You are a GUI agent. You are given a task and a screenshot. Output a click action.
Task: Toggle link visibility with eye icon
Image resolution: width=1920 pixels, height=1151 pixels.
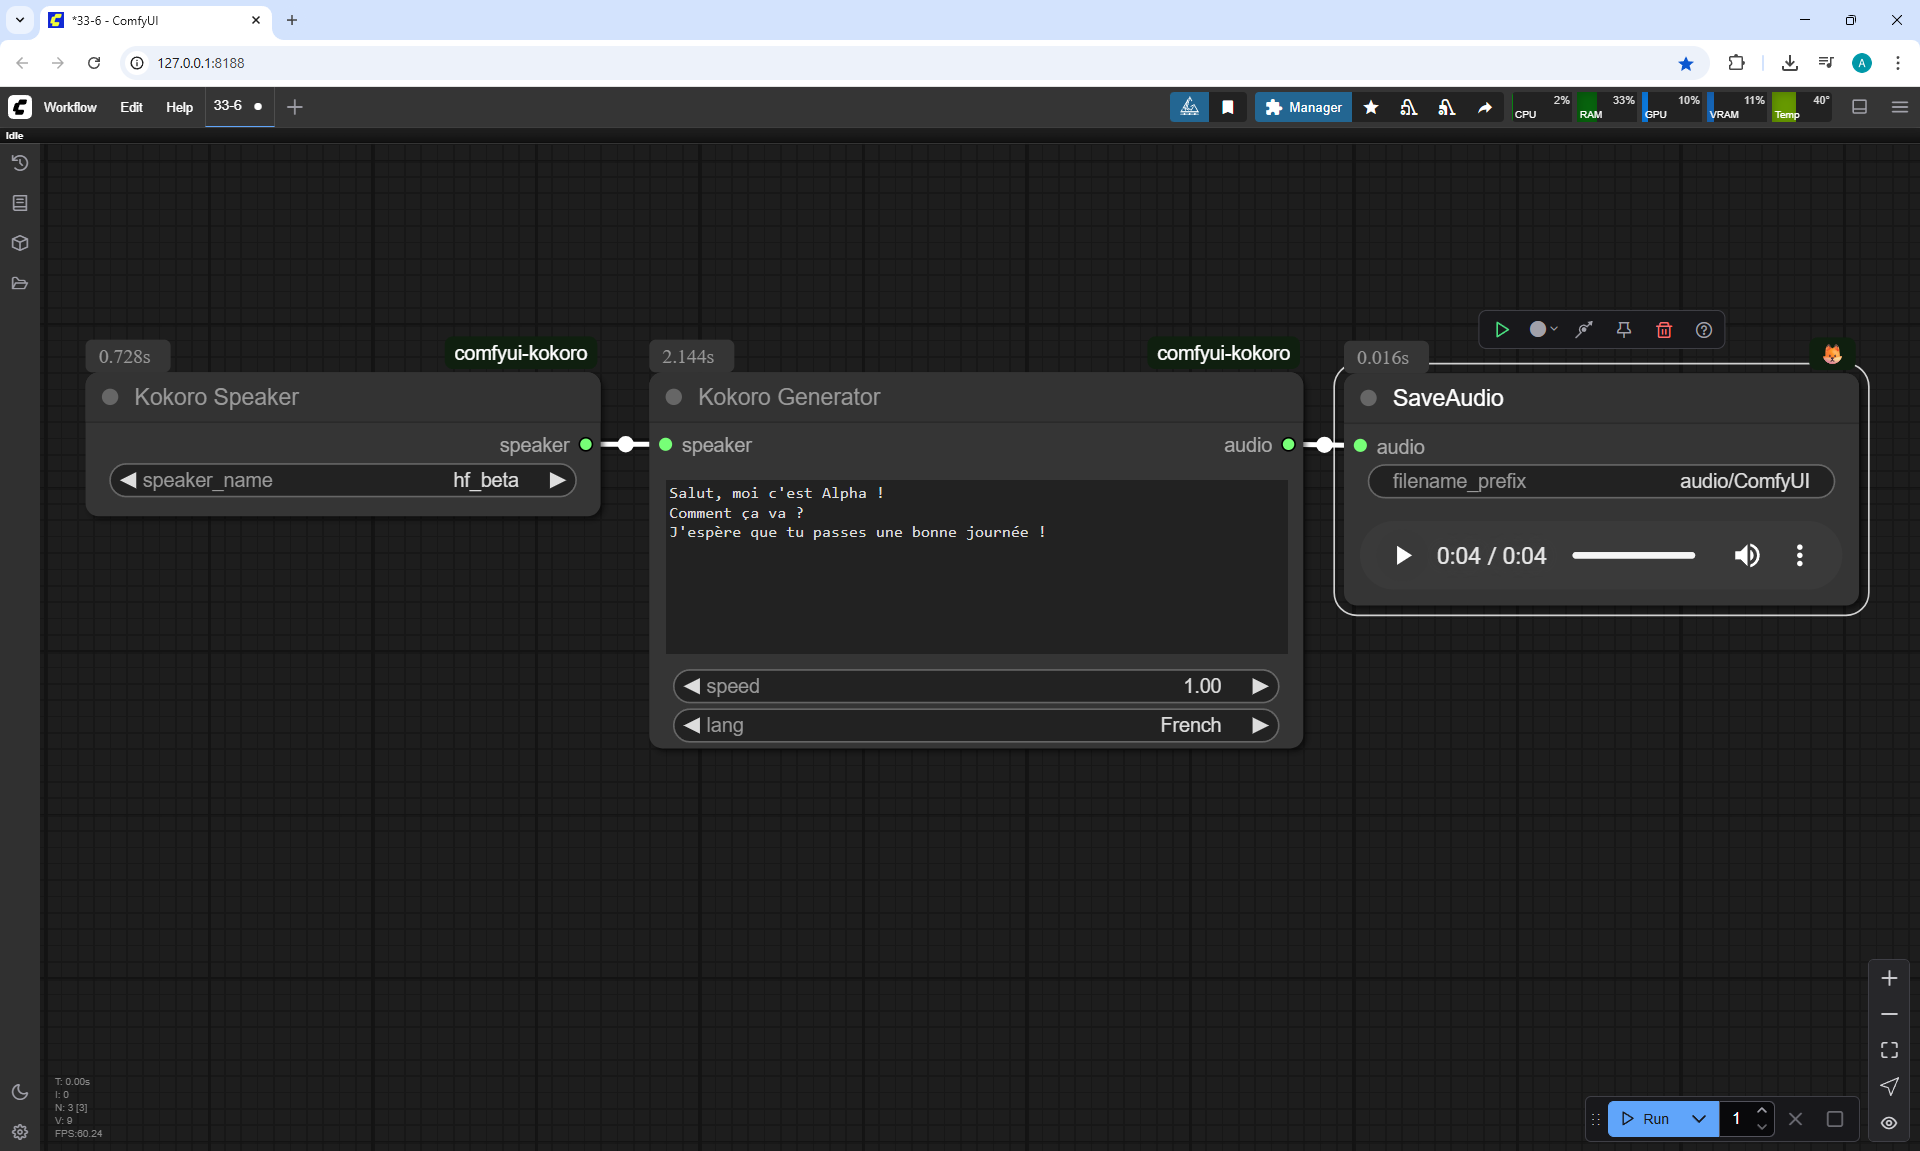coord(1889,1123)
